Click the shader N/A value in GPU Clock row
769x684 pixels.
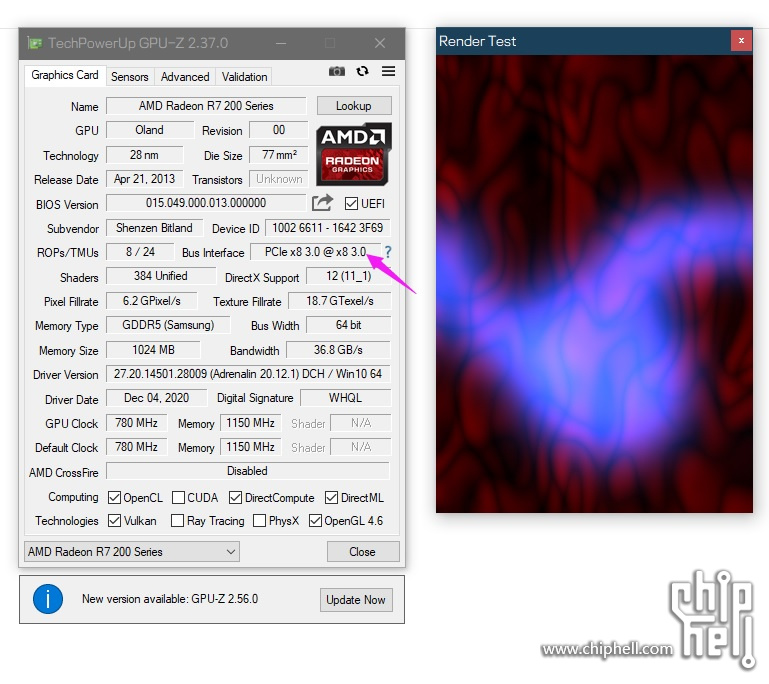point(361,423)
